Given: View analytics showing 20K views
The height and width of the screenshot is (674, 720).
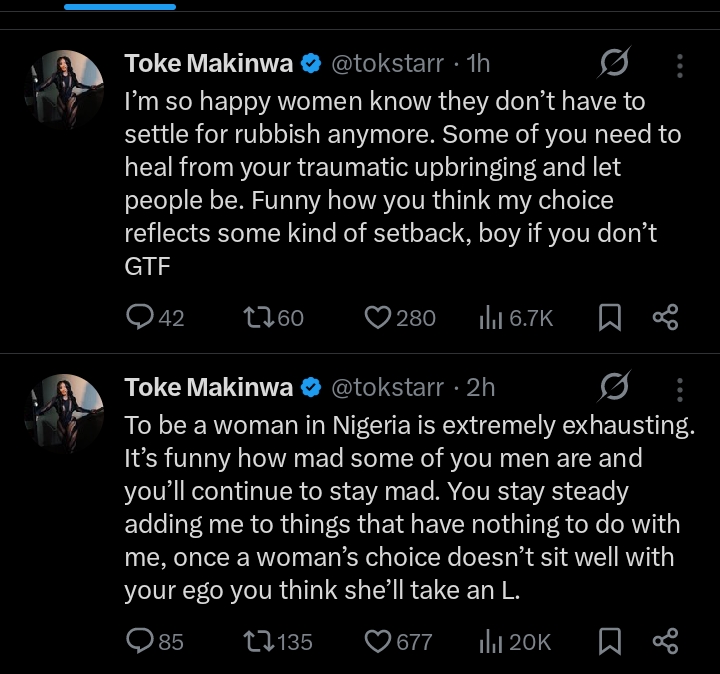Looking at the screenshot, I should [x=490, y=641].
